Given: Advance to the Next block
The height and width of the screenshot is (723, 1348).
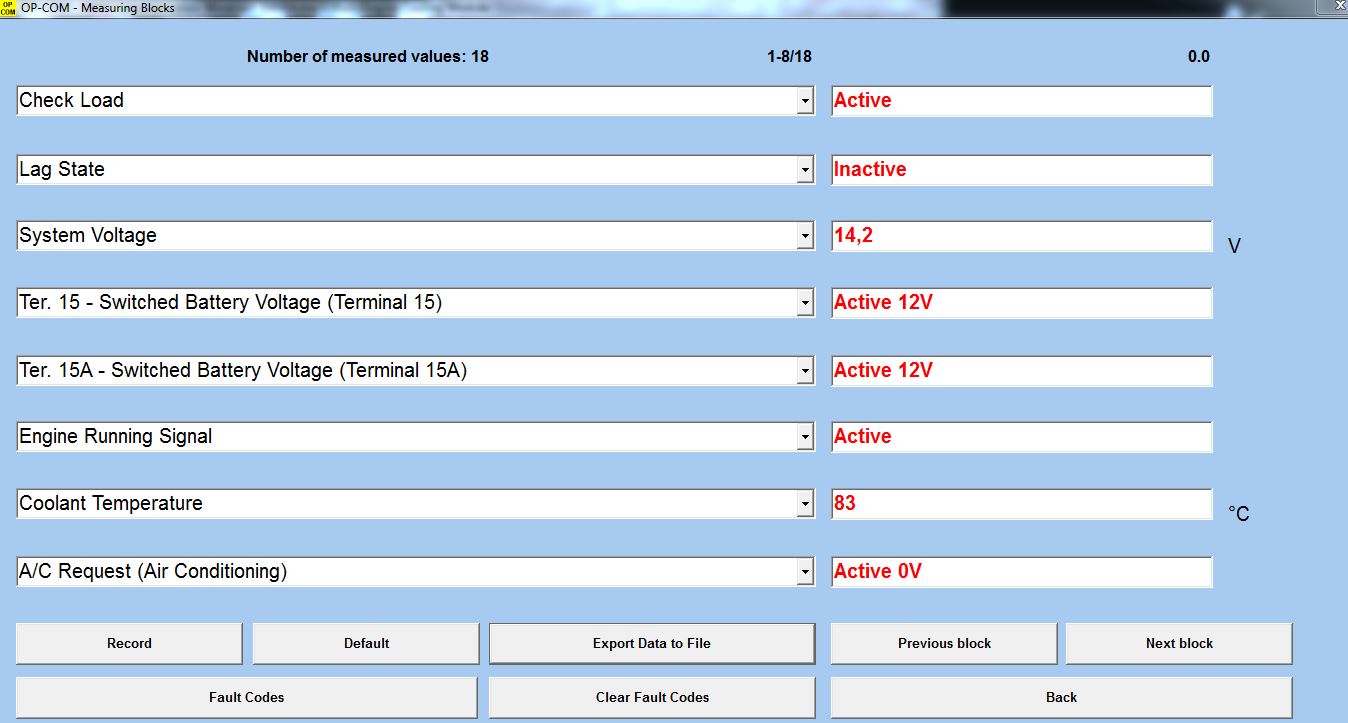Looking at the screenshot, I should 1178,643.
